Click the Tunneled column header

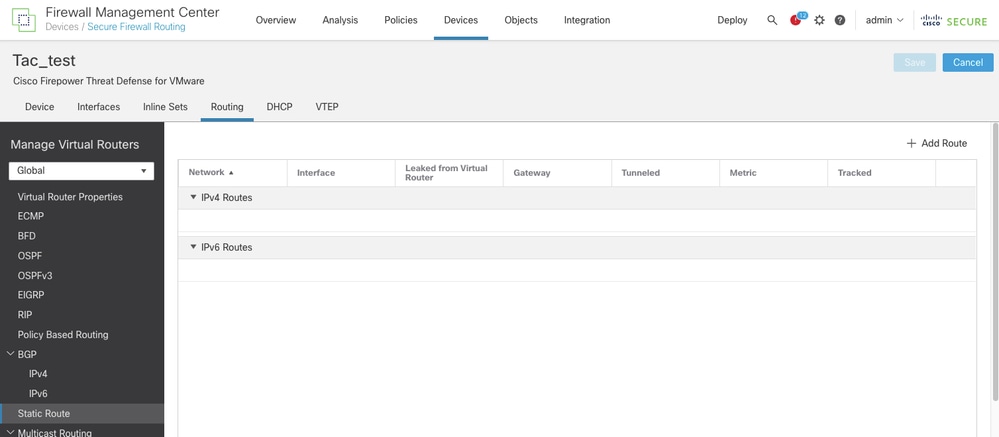point(641,173)
